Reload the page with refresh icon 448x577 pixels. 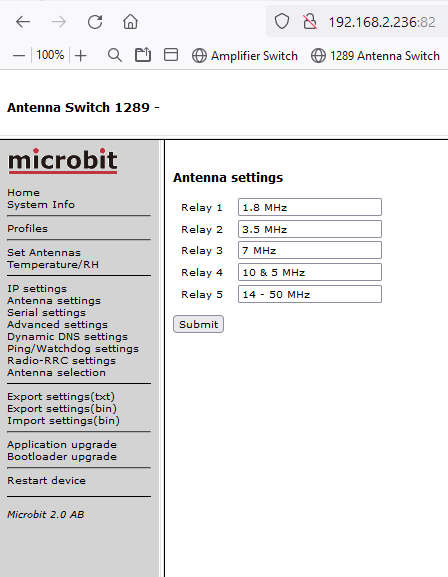pos(95,22)
